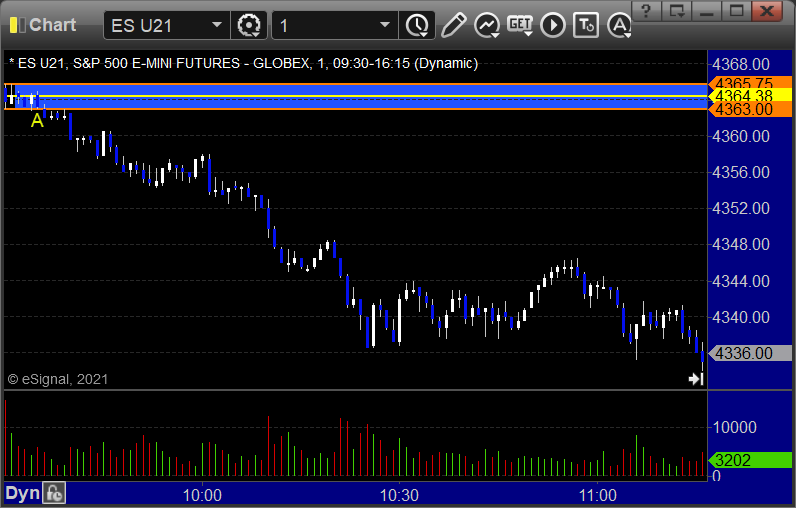Expand the ES U21 symbol dropdown
This screenshot has height=508, width=796.
(x=217, y=25)
